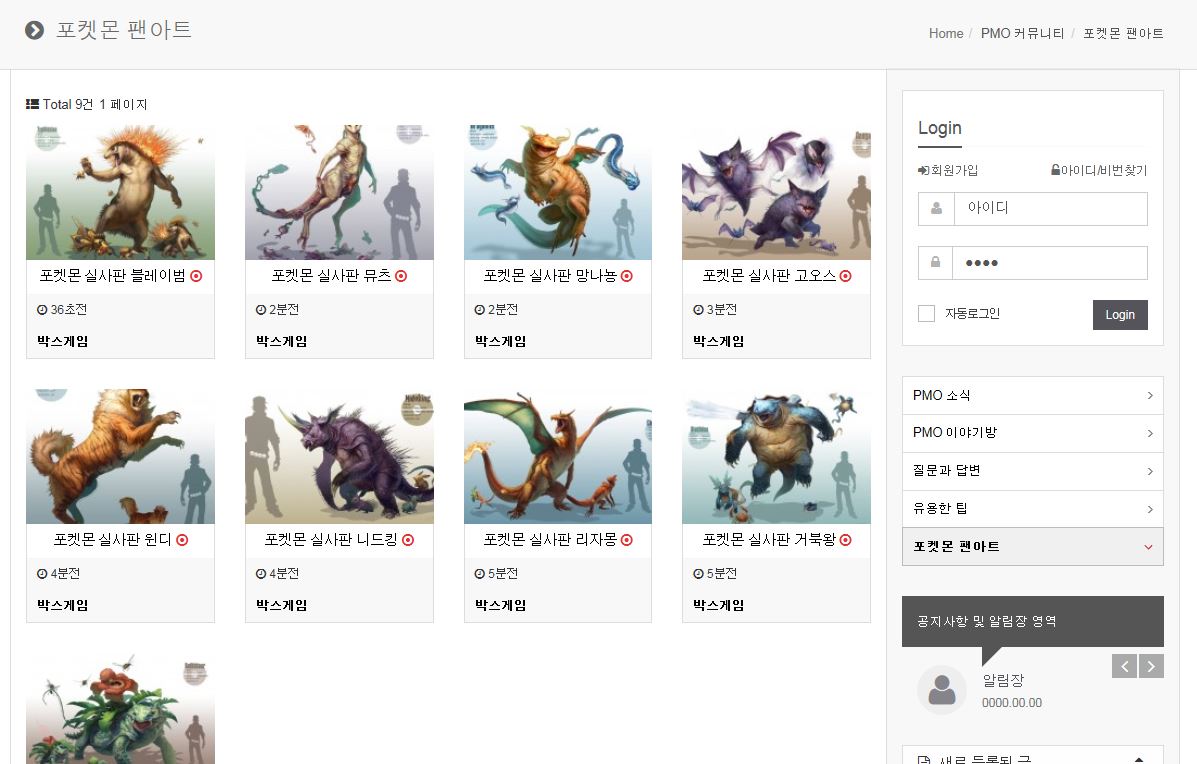Expand the PMO 이야기방 chevron
1197x764 pixels.
[x=1150, y=434]
